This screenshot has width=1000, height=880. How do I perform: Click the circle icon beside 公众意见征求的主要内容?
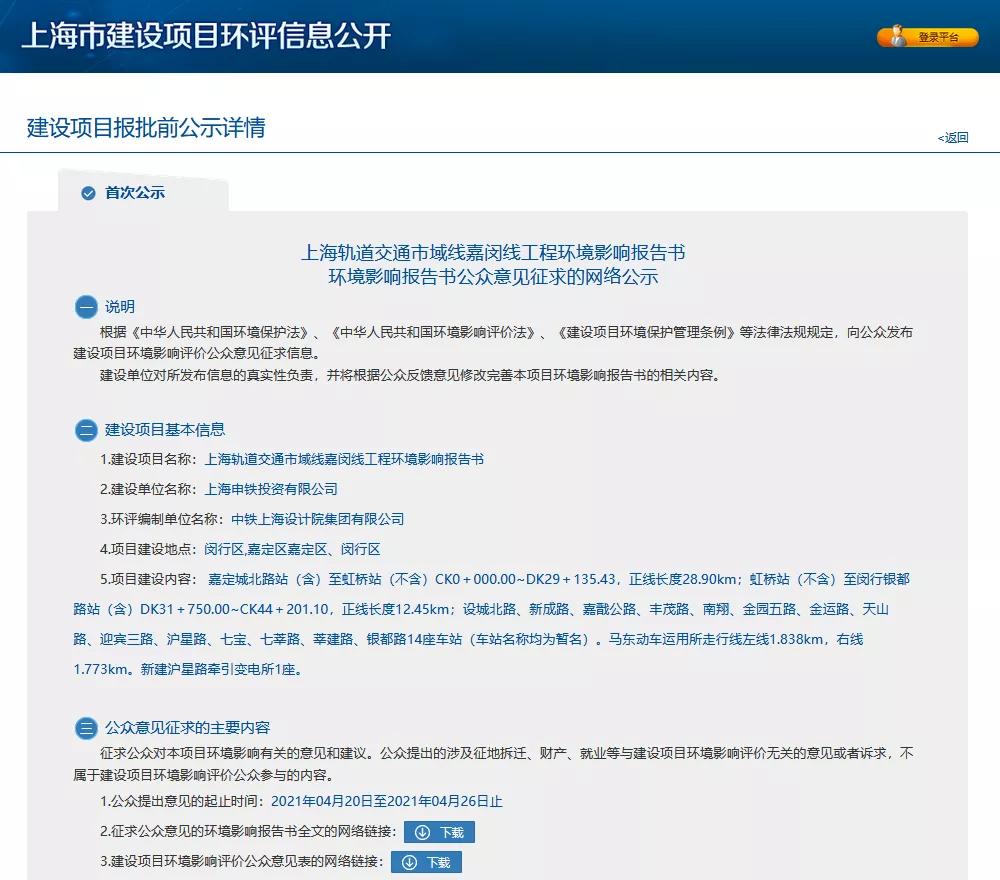coord(86,727)
